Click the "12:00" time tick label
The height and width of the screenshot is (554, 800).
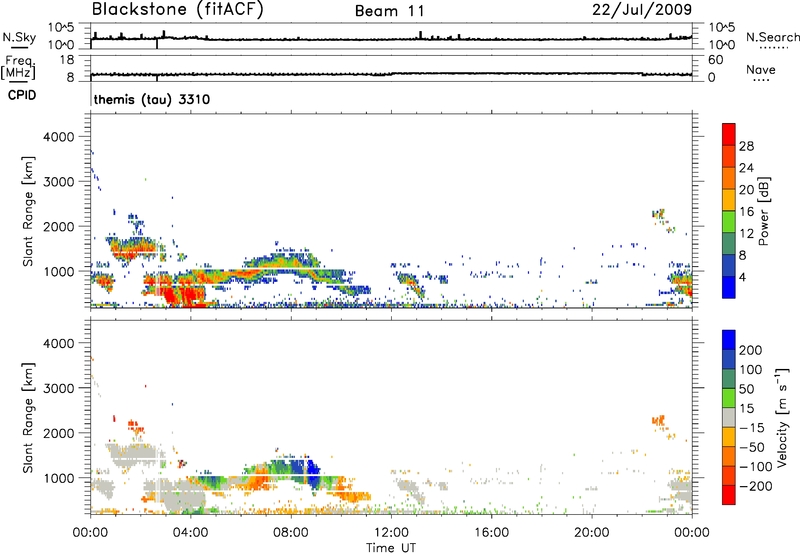click(391, 533)
